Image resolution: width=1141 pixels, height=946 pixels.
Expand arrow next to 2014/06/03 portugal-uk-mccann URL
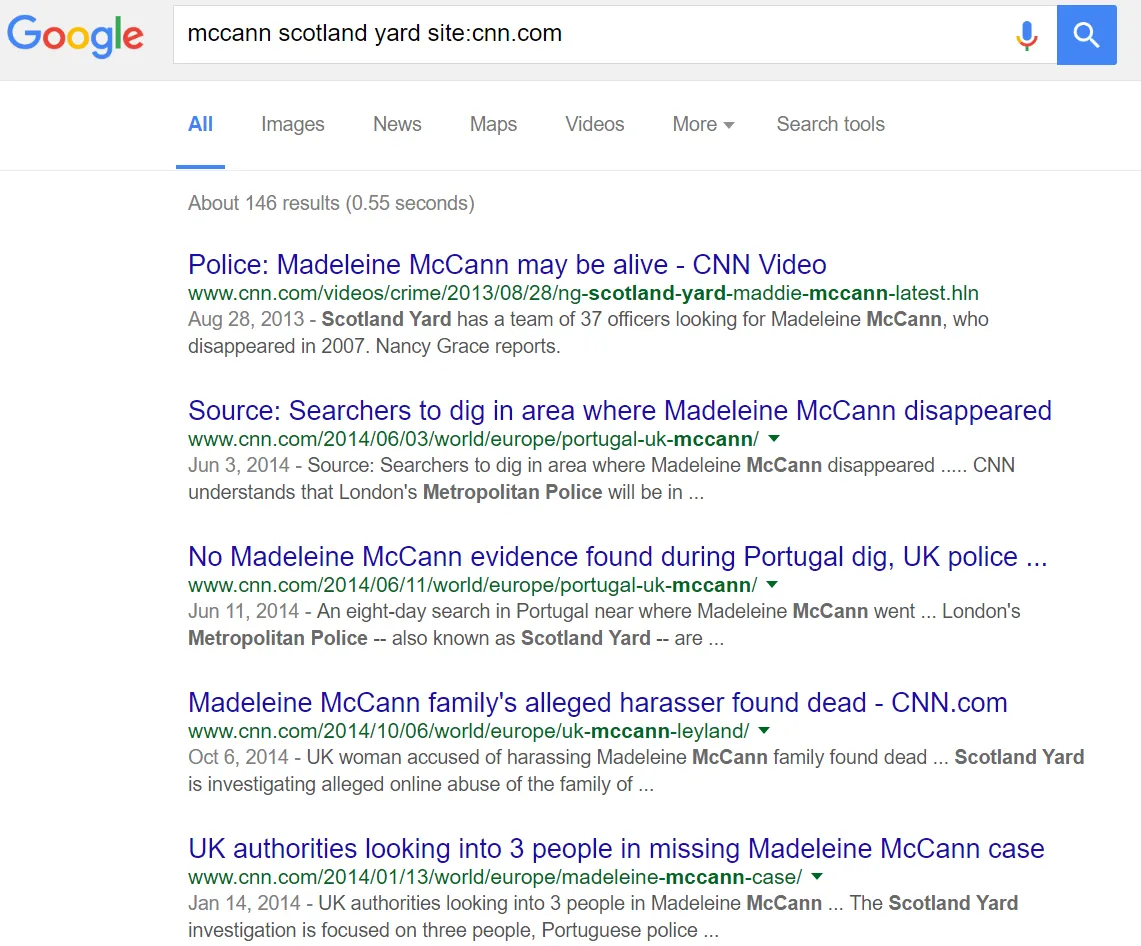pos(774,439)
